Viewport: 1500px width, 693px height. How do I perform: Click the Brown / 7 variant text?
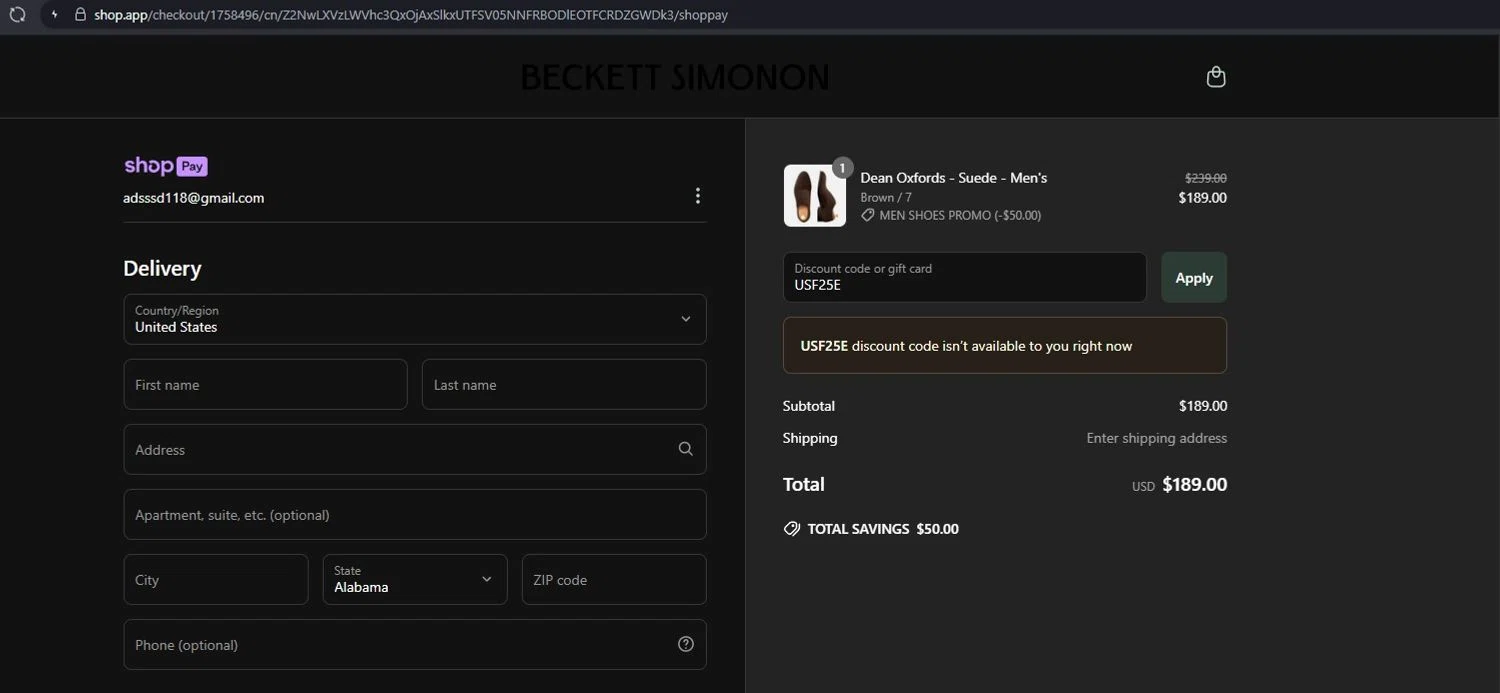(x=886, y=197)
